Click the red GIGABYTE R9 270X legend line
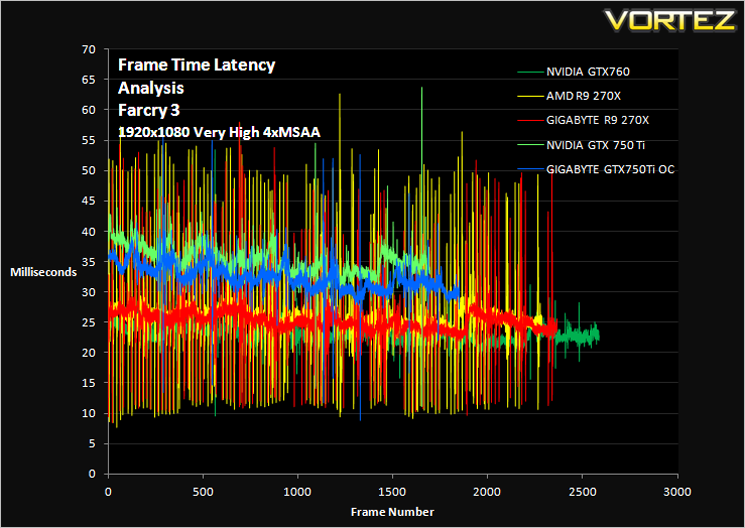Screen dimensions: 745x528 tap(530, 121)
